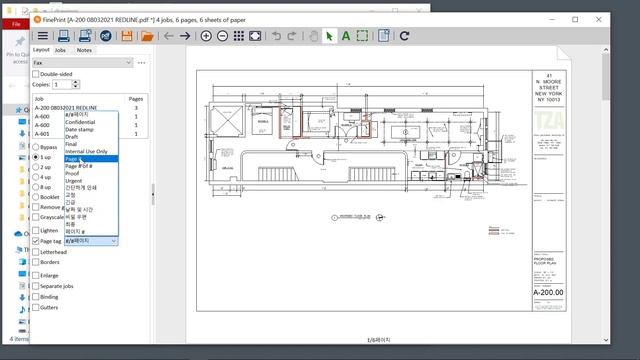Select the green arrow pointer tool
640x360 pixels.
click(x=329, y=36)
